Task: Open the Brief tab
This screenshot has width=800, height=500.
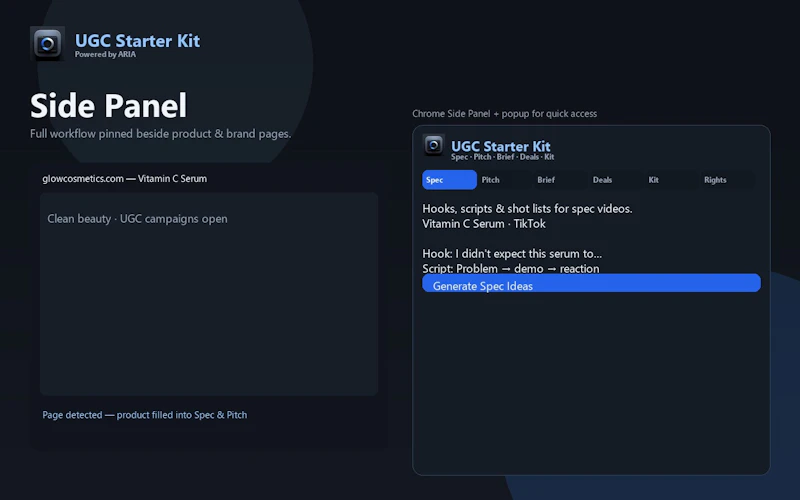Action: click(560, 180)
